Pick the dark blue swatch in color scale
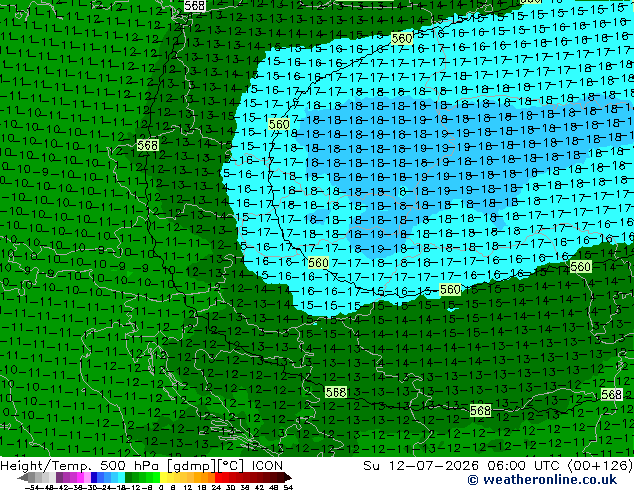Viewport: 634px width, 490px height. pos(94,478)
